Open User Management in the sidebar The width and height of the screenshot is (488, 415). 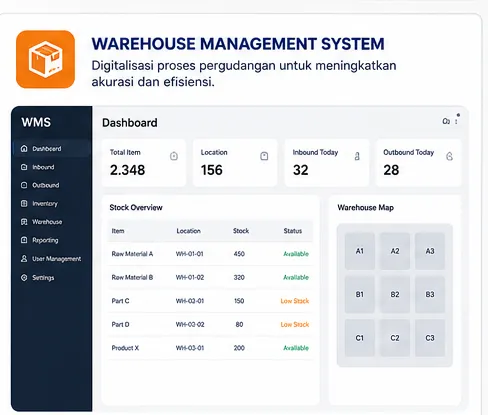pos(57,259)
